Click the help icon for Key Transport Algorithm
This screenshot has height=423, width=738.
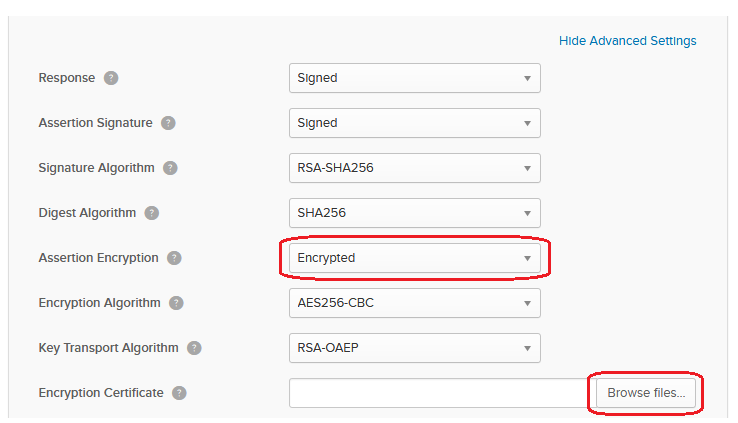194,348
